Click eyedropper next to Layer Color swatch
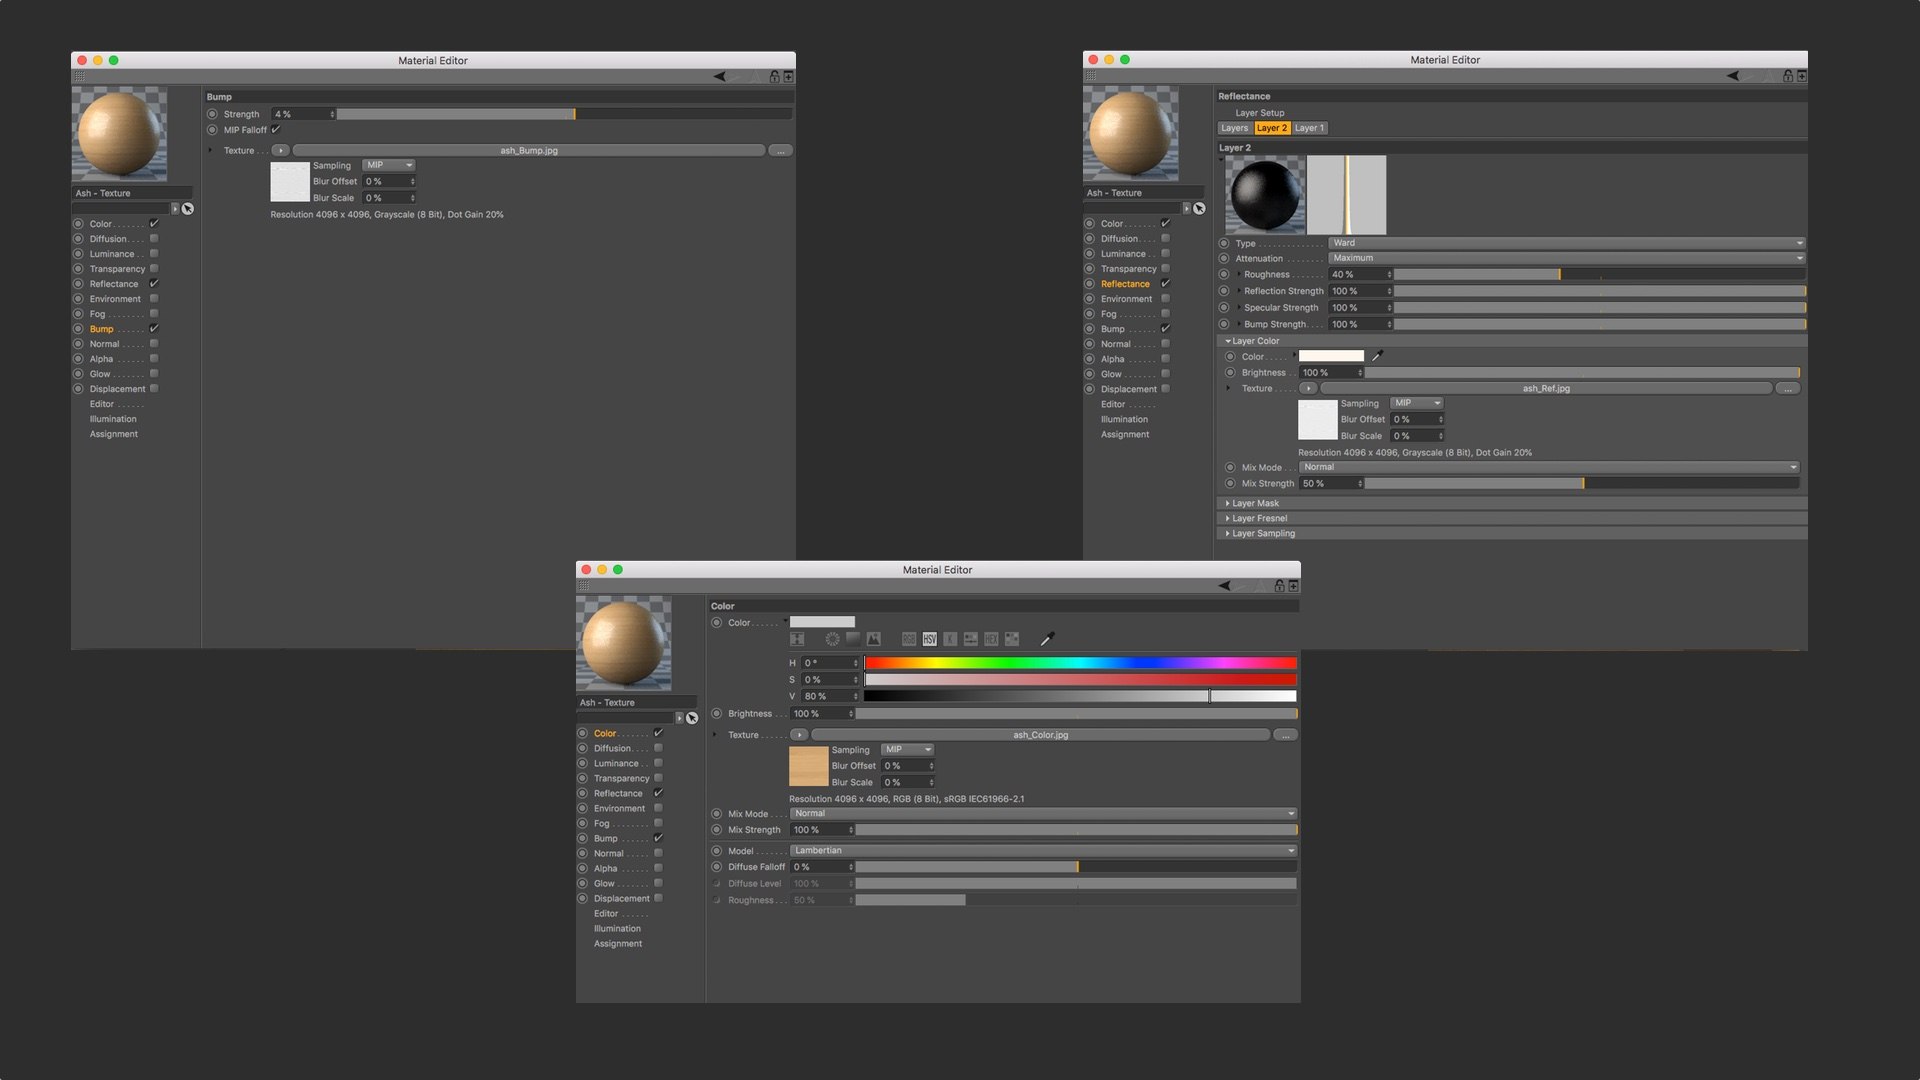Image resolution: width=1920 pixels, height=1080 pixels. click(1377, 356)
